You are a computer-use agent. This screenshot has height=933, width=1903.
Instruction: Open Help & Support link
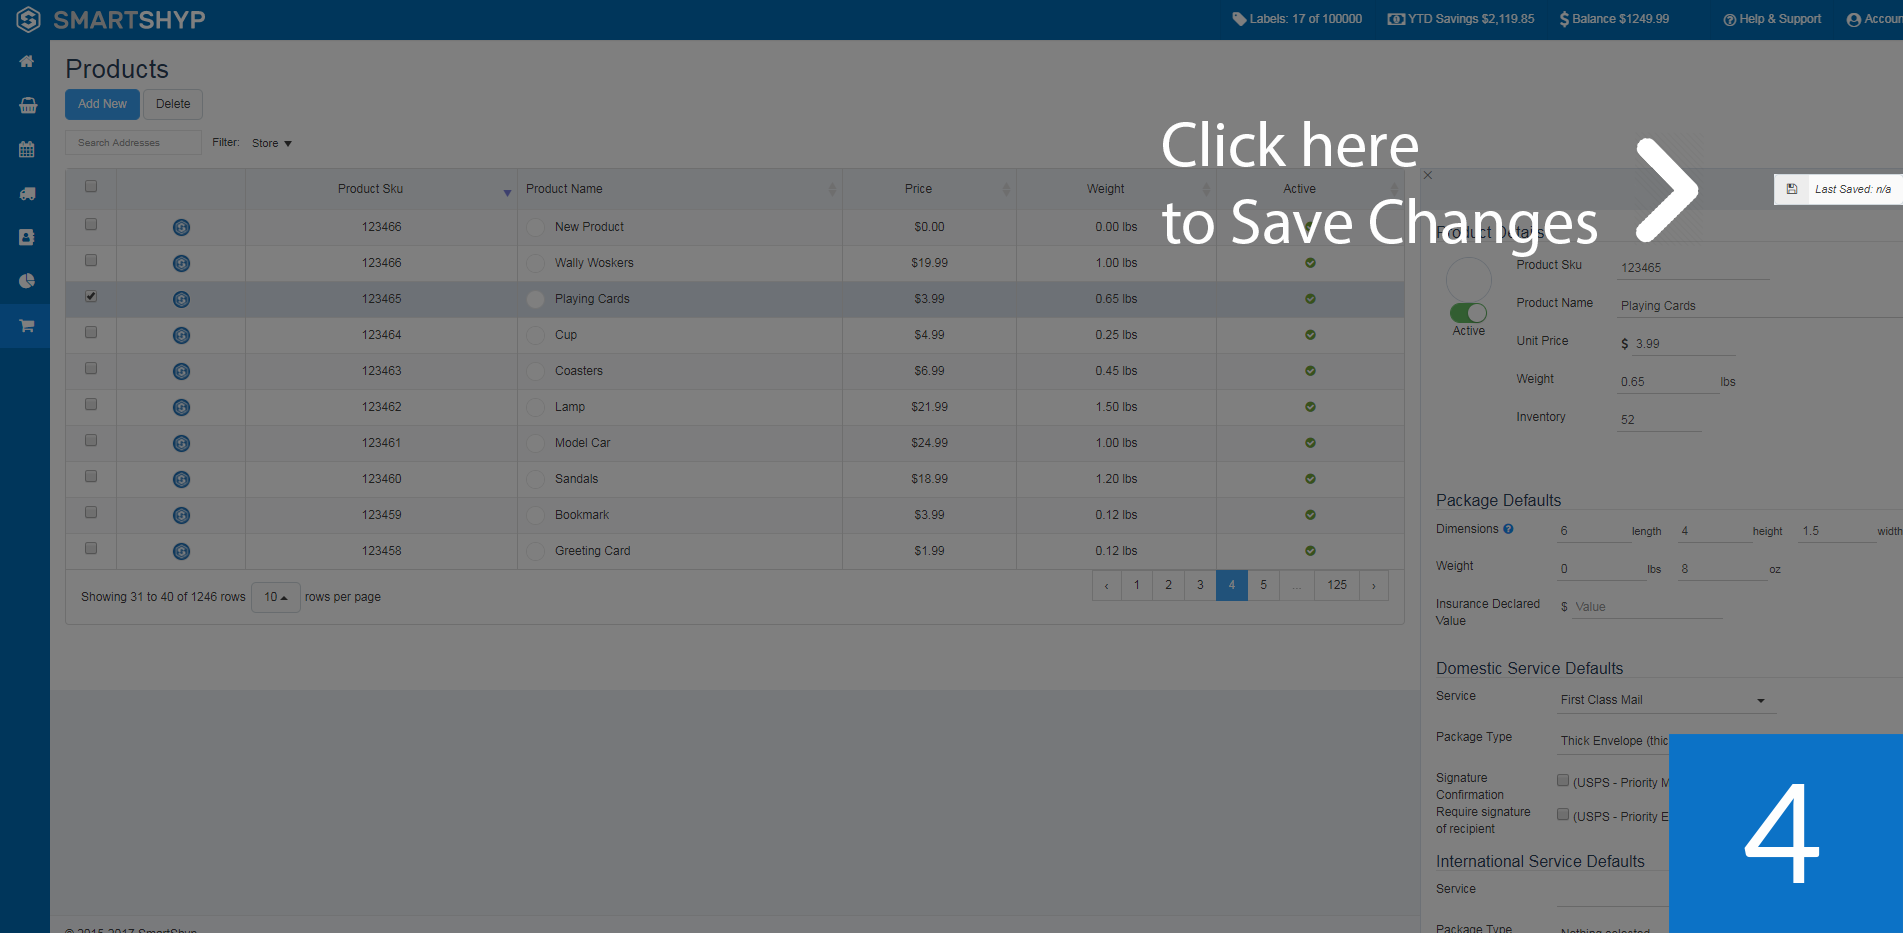click(x=1772, y=19)
